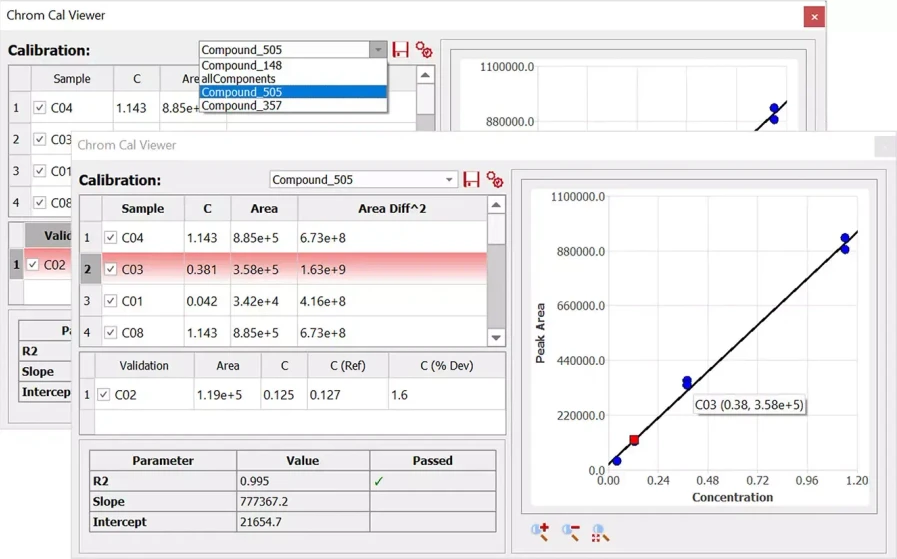
Task: Click the Passed column header
Action: click(x=433, y=461)
